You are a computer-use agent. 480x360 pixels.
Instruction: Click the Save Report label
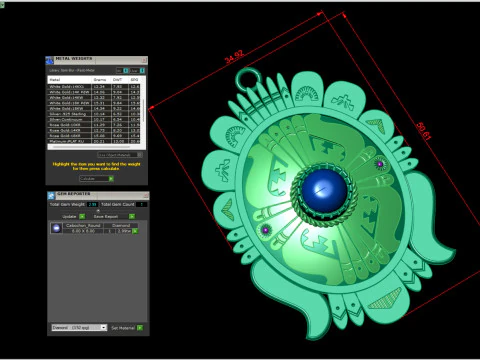106,216
